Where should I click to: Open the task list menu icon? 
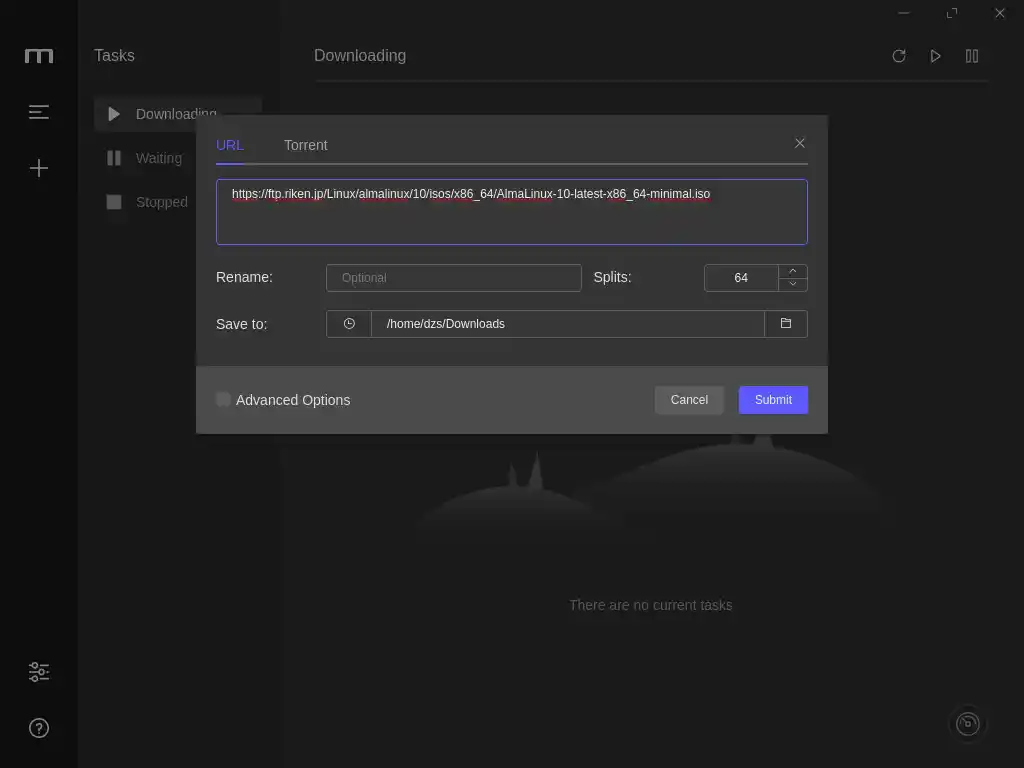39,112
